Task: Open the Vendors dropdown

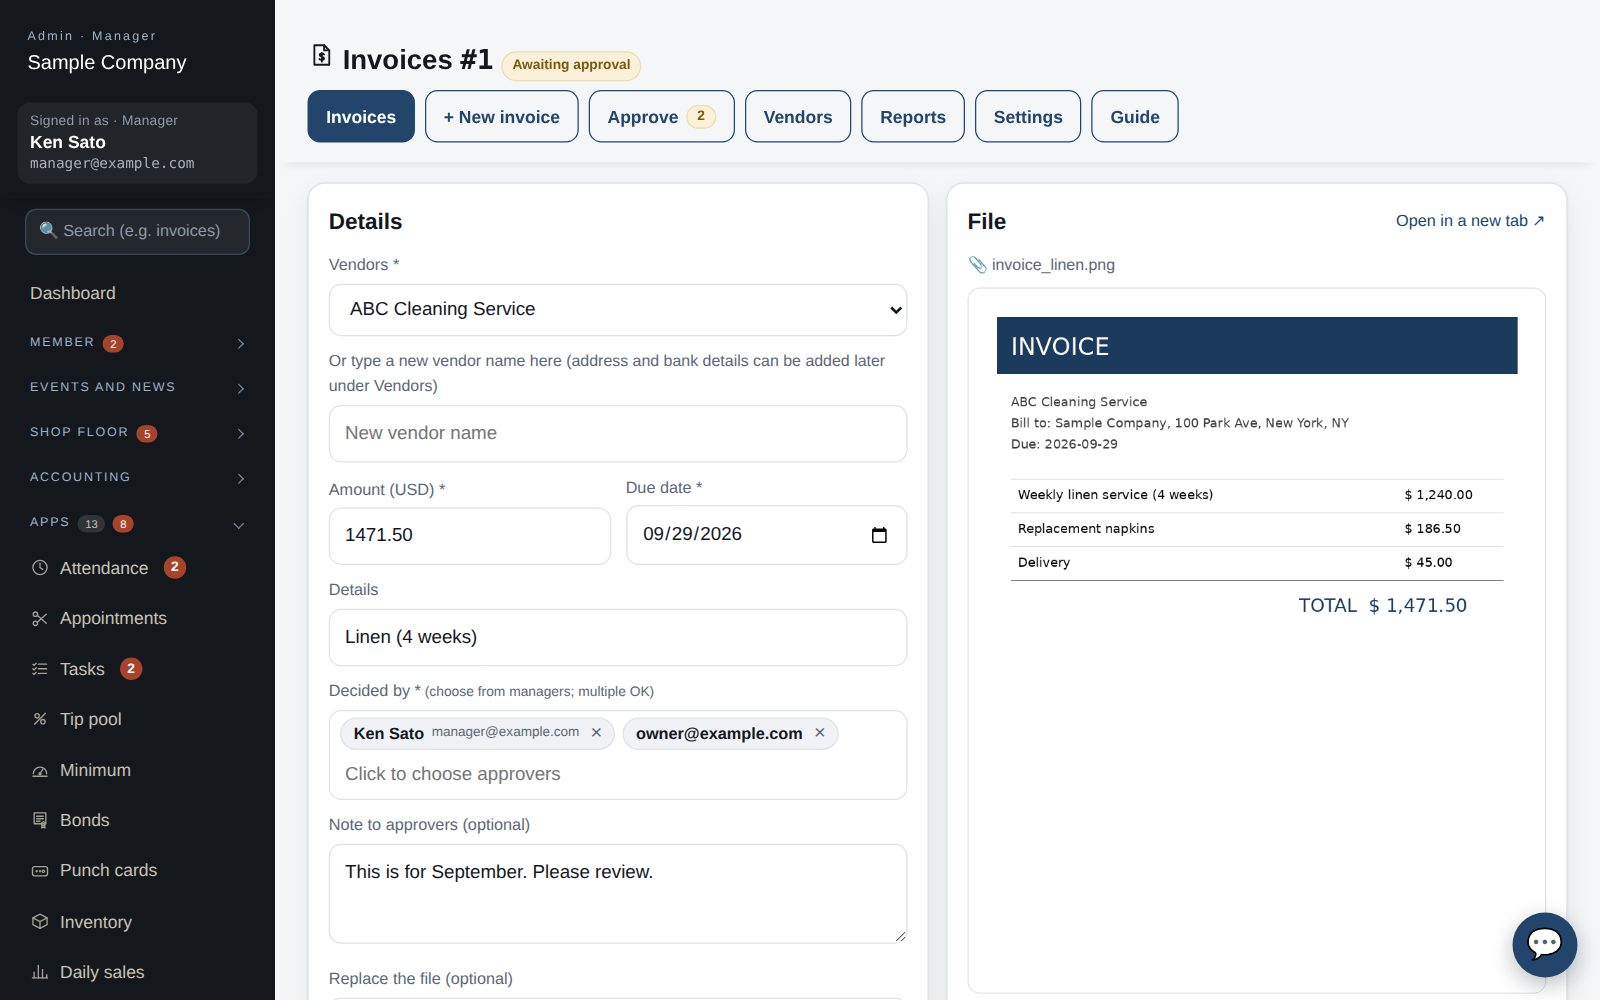Action: (x=618, y=310)
